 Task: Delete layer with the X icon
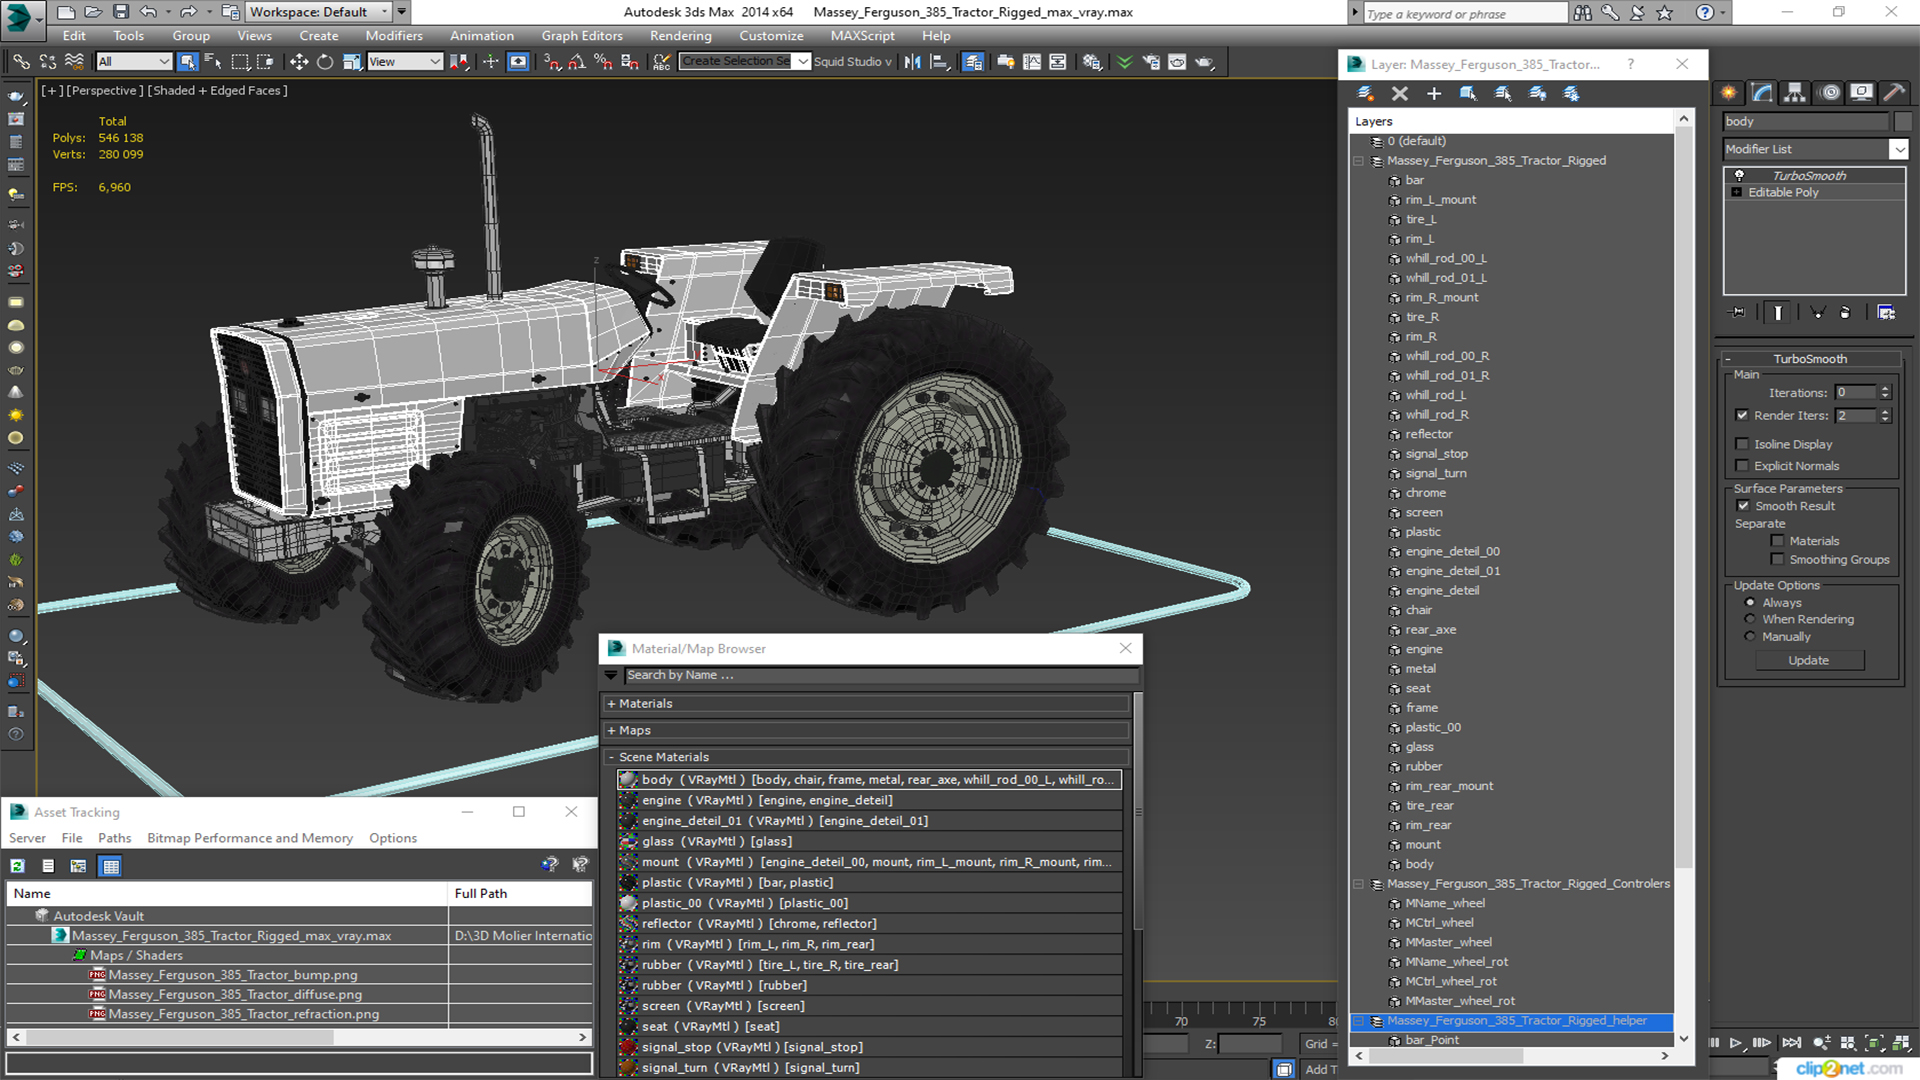coord(1400,93)
